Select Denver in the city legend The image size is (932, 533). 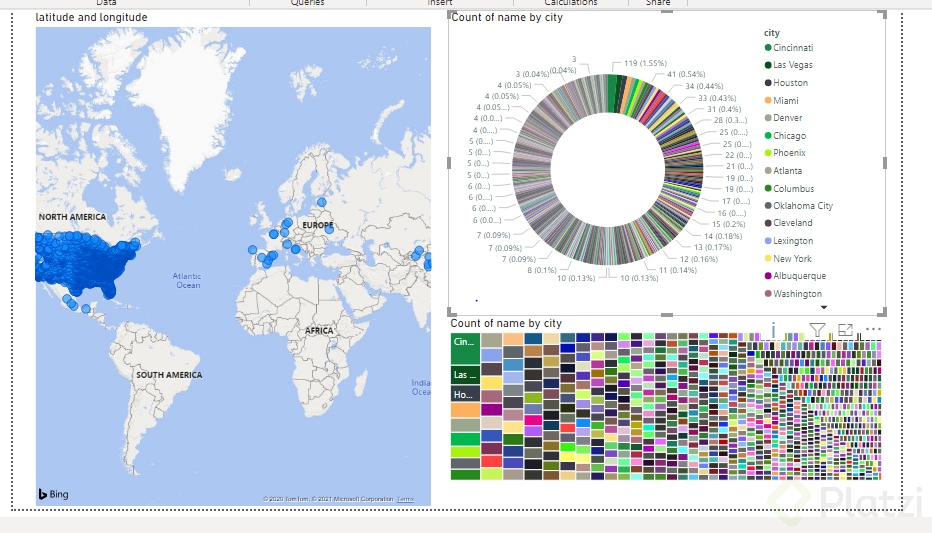point(783,118)
